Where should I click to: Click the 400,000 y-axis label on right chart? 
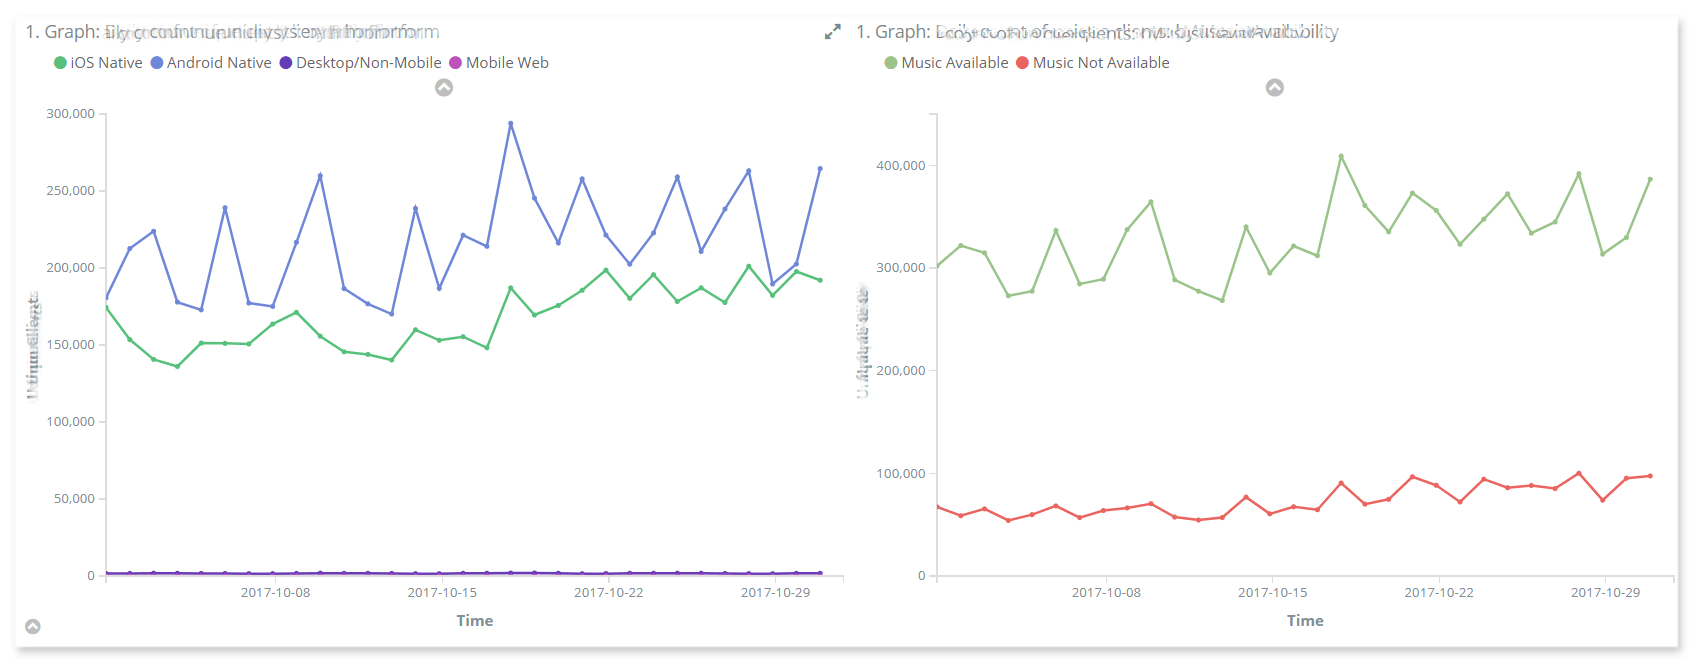901,166
